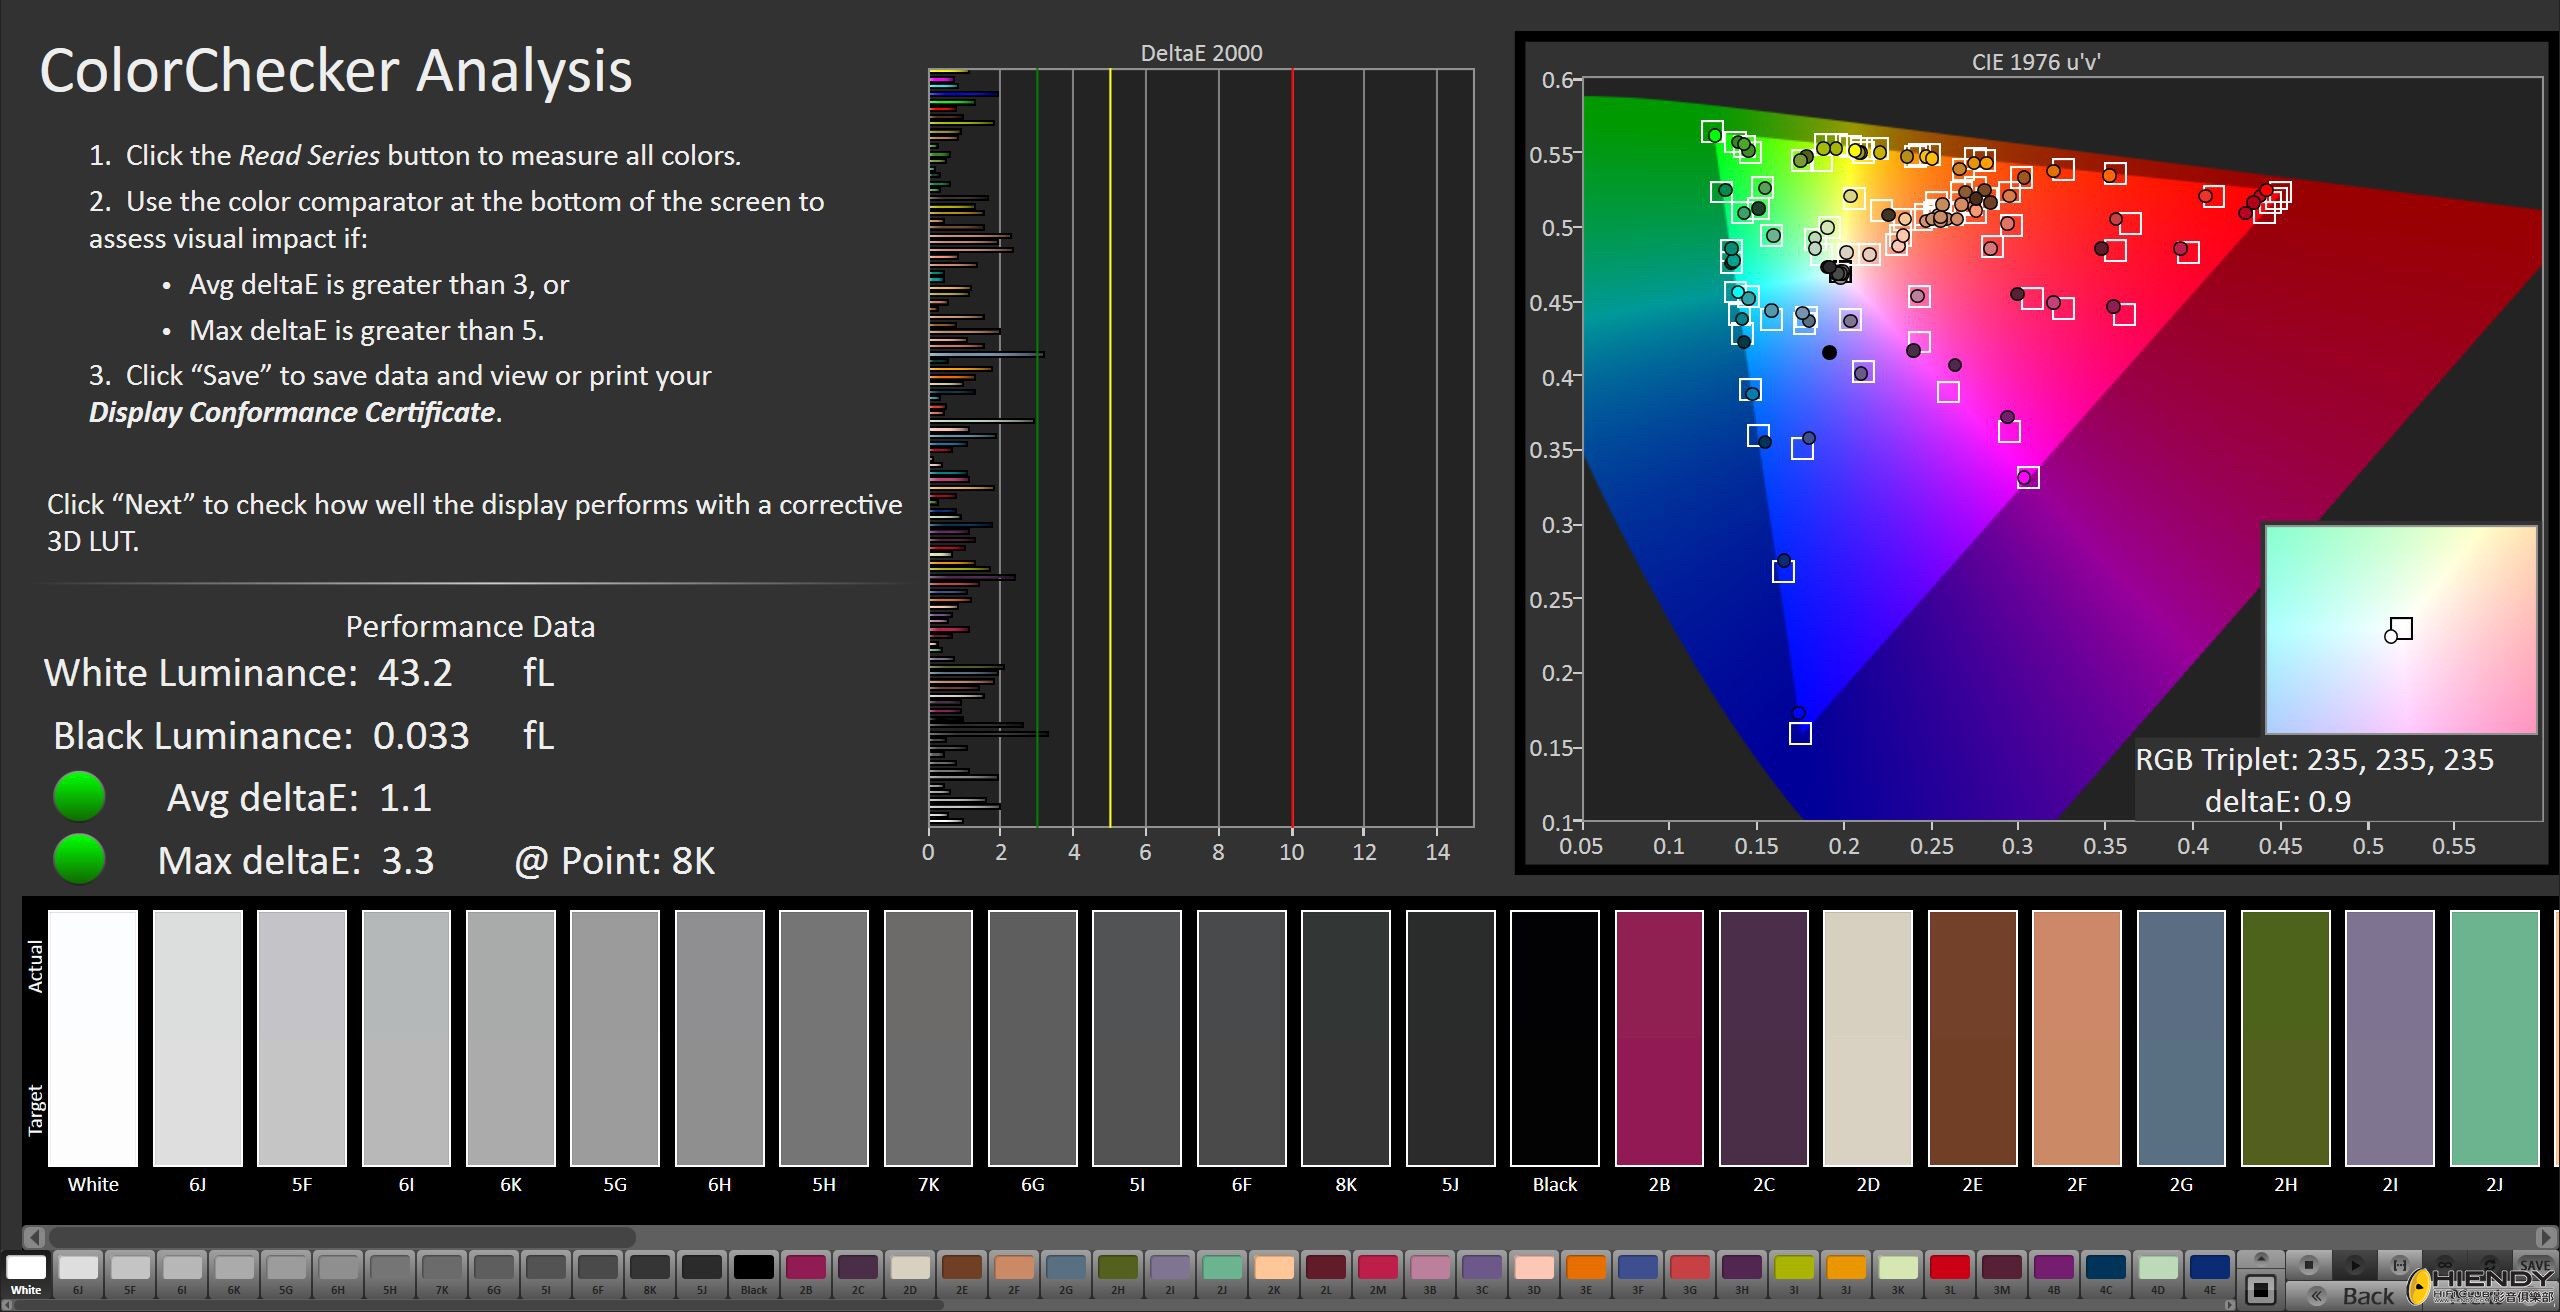Select the 3E orange swatch button
The height and width of the screenshot is (1312, 2560).
click(1586, 1274)
